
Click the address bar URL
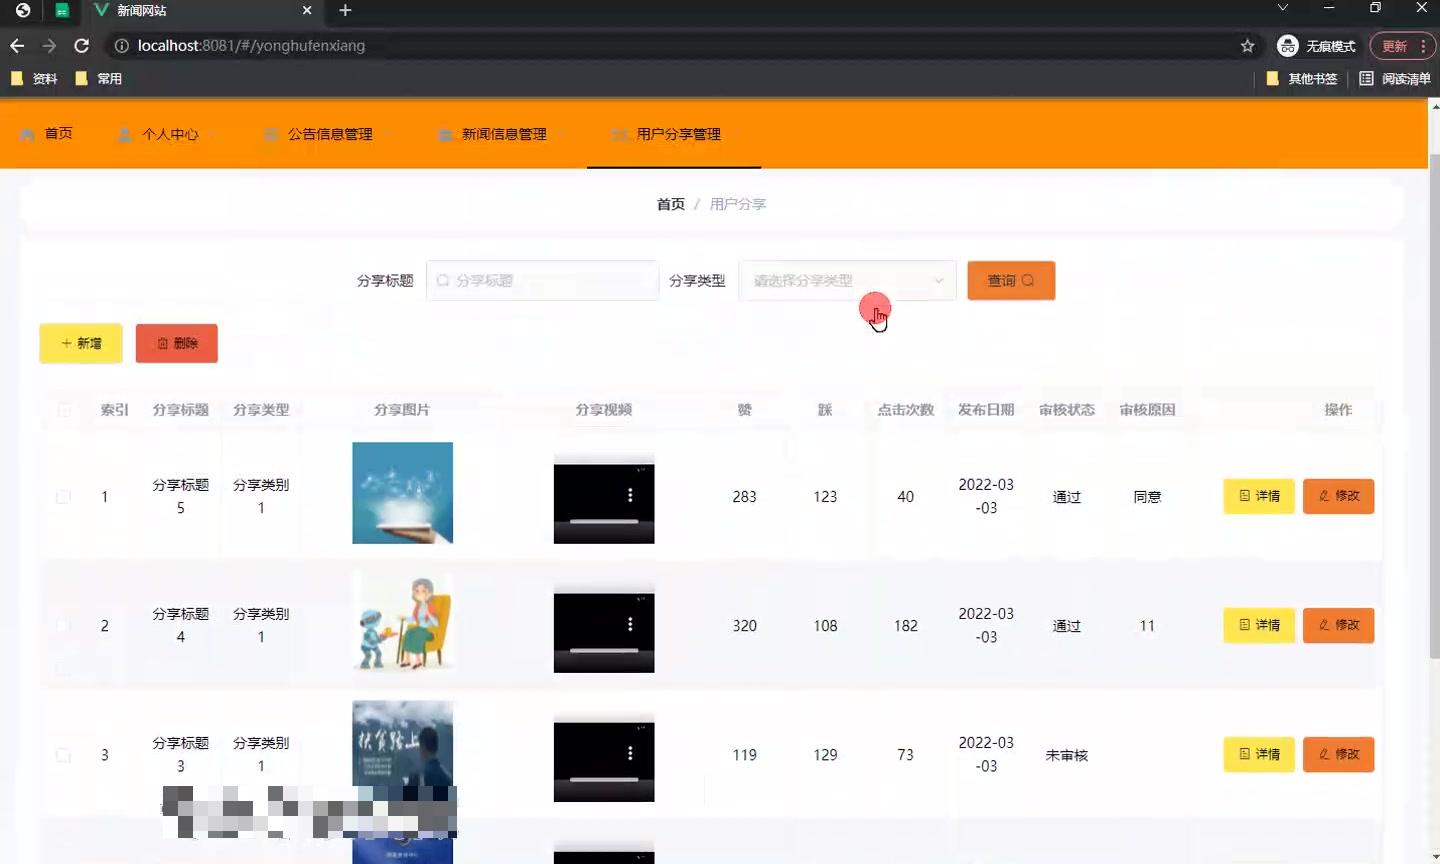pyautogui.click(x=251, y=46)
